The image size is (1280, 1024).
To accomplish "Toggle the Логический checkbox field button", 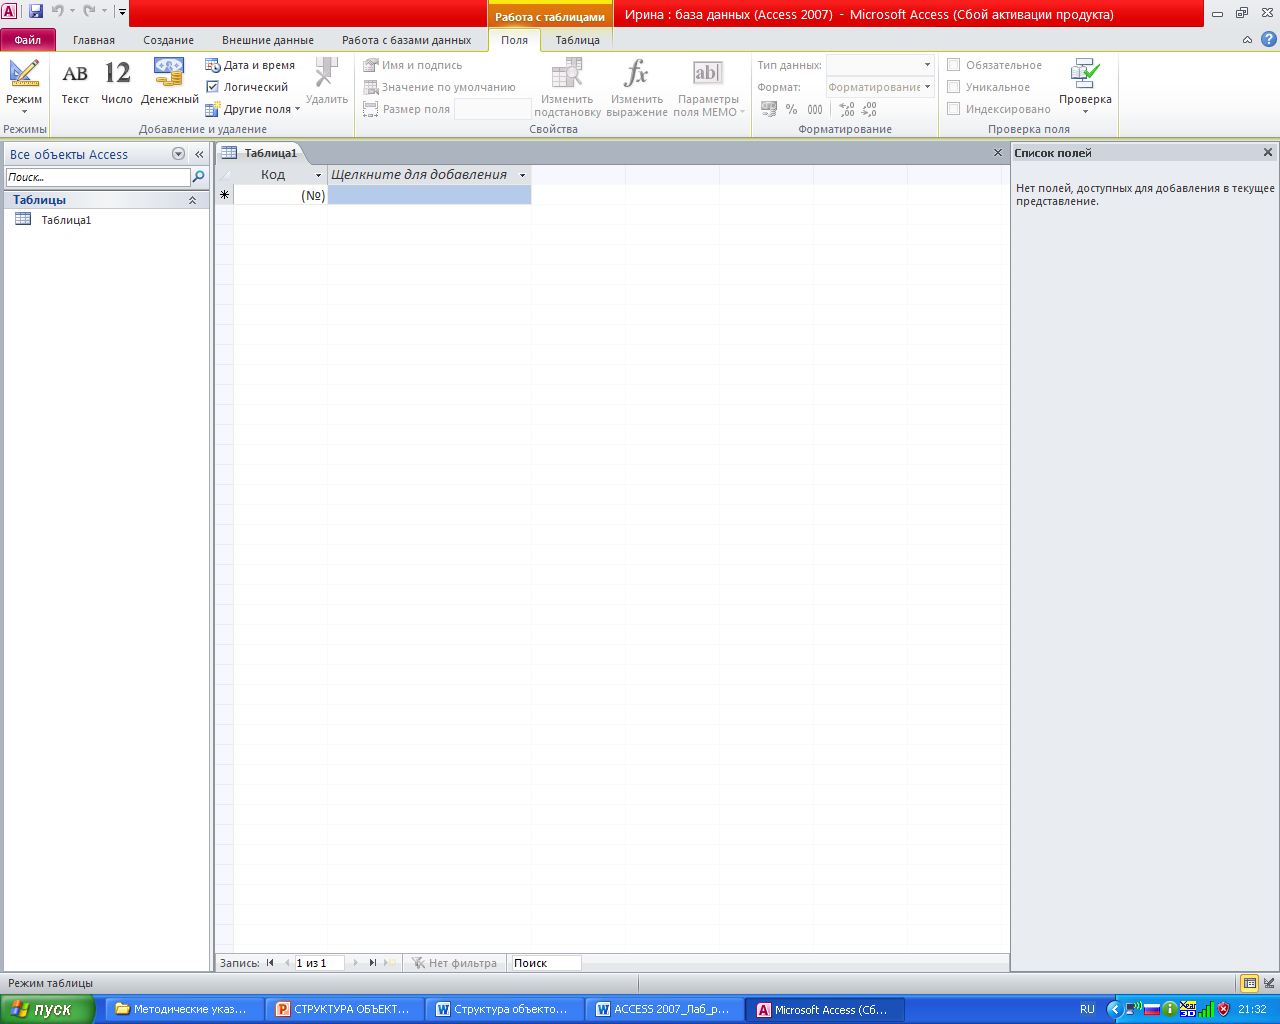I will coord(247,87).
